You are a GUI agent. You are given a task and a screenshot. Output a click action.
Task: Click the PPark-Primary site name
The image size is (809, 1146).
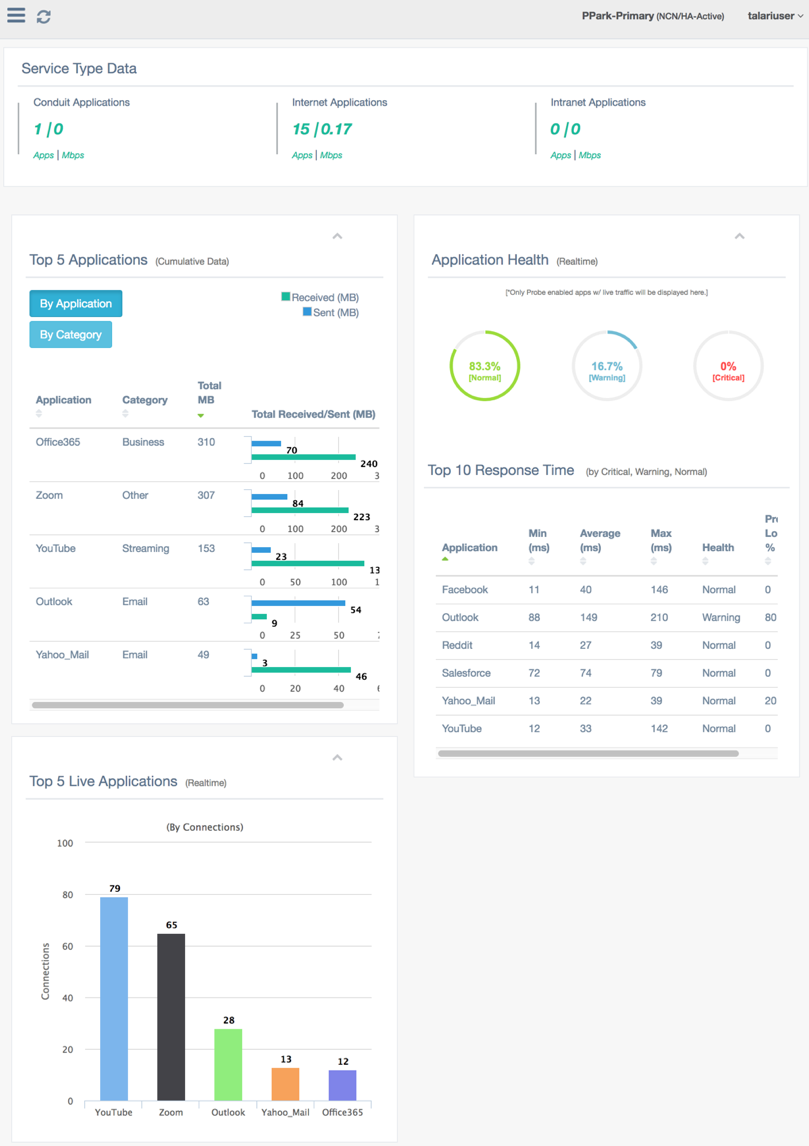coord(618,15)
